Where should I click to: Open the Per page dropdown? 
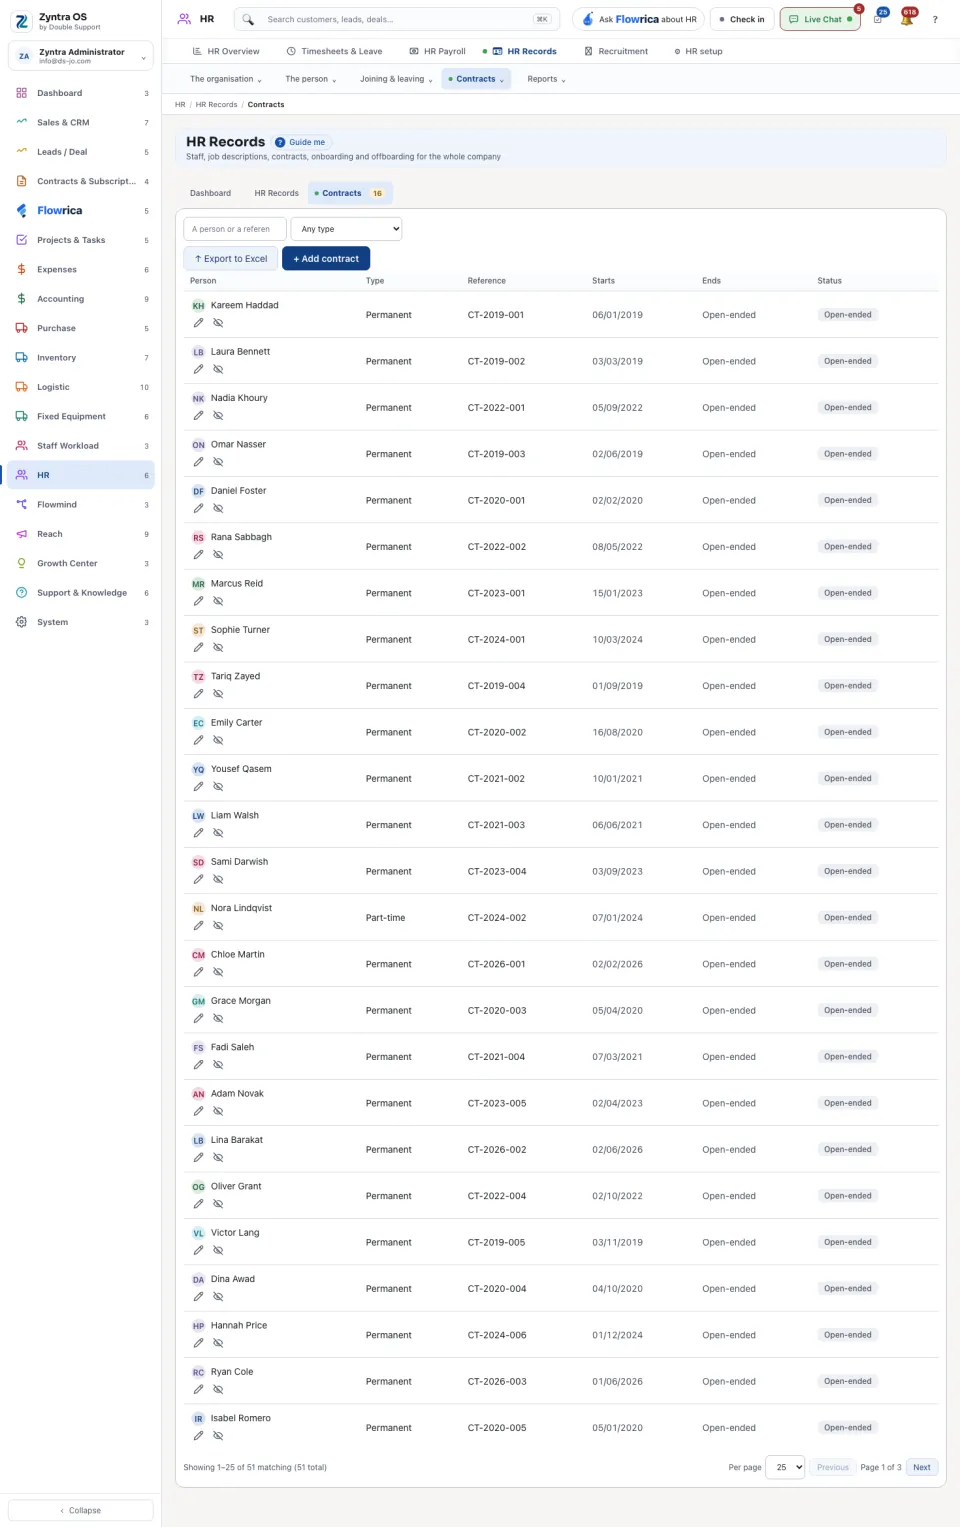tap(785, 1467)
